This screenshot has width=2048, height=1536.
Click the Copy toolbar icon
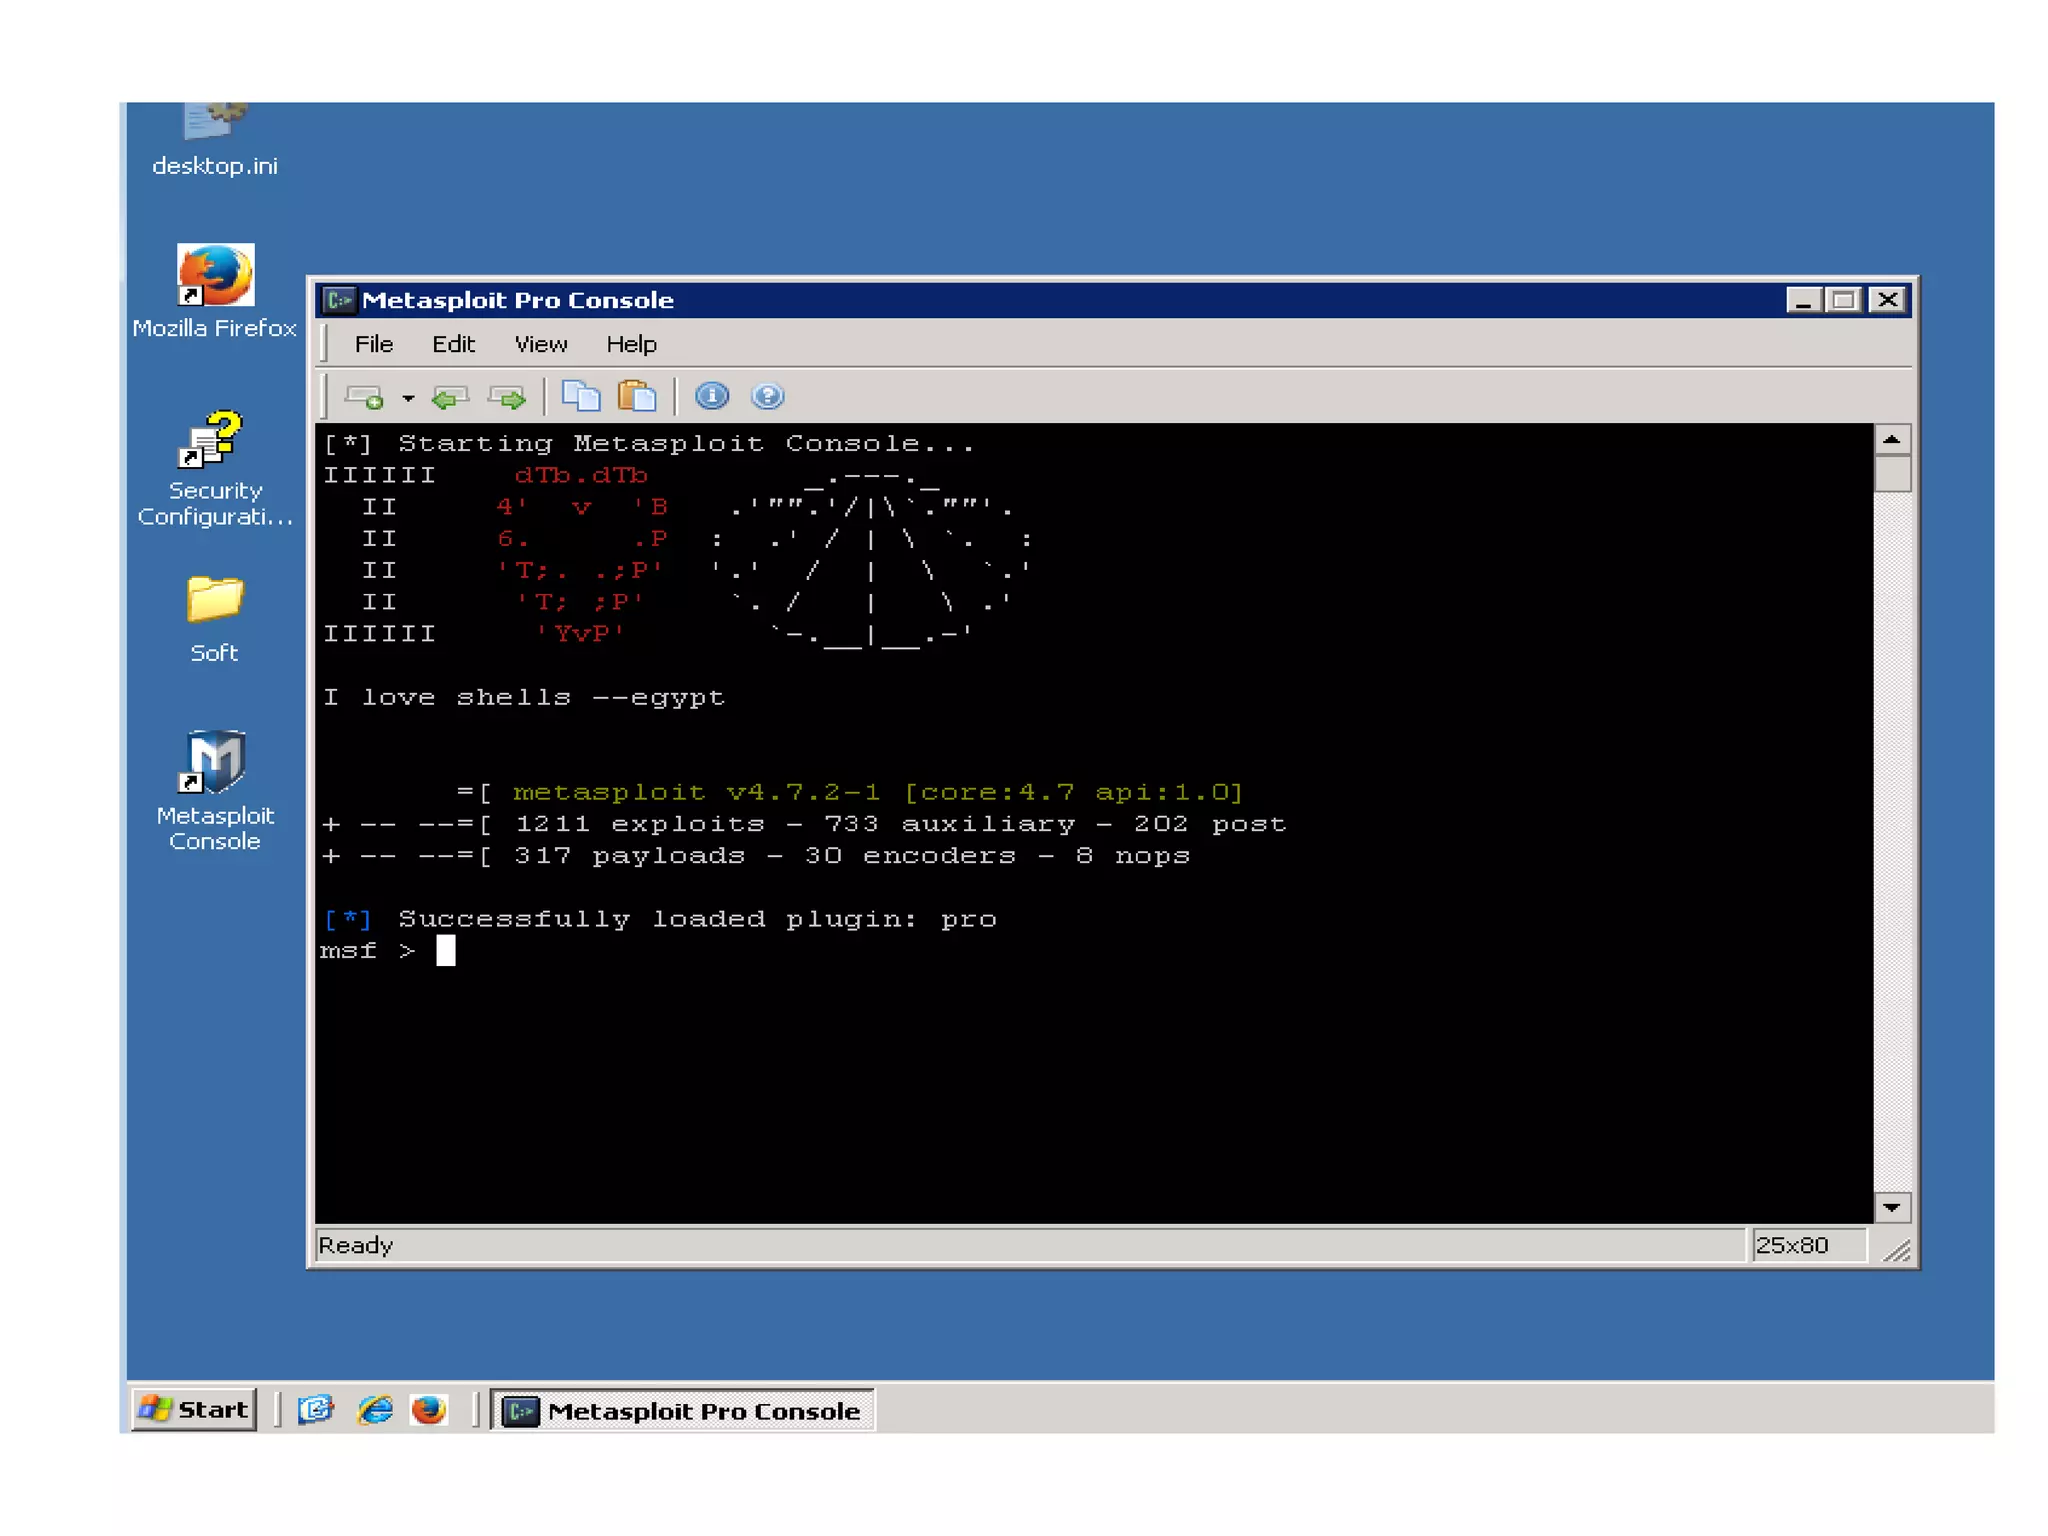tap(581, 396)
